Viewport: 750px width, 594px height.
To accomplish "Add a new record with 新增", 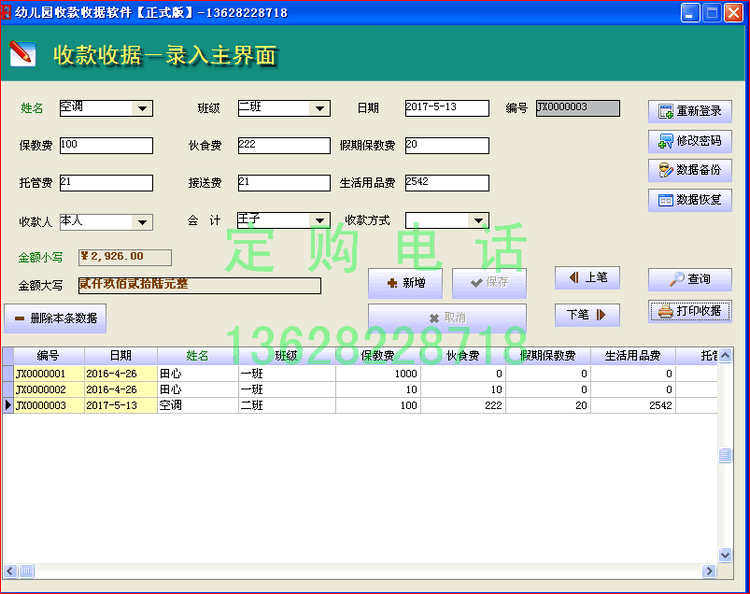I will (405, 283).
